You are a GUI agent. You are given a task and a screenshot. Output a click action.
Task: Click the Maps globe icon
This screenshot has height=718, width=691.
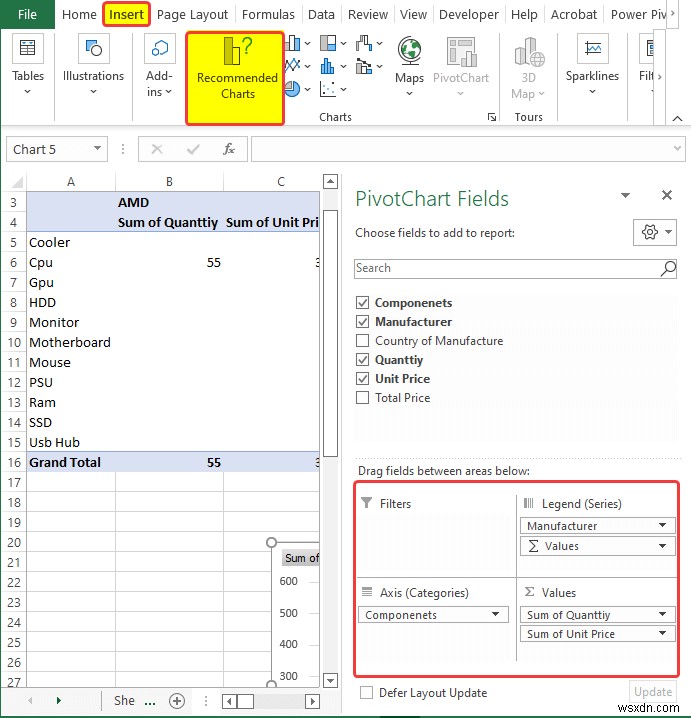pyautogui.click(x=409, y=51)
